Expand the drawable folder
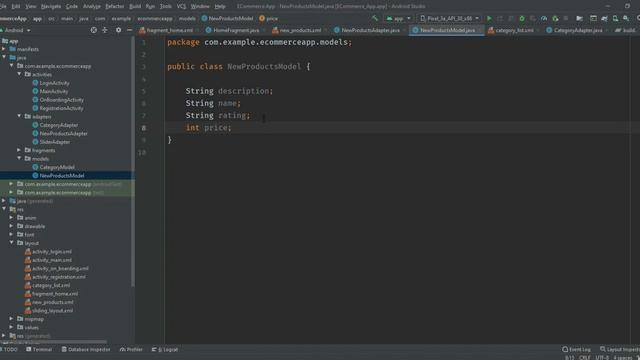 point(11,226)
